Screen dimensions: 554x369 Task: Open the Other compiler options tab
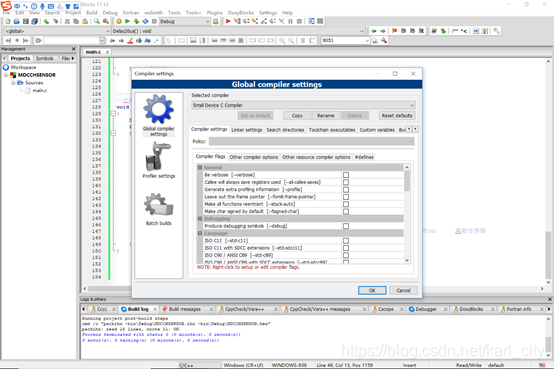pyautogui.click(x=254, y=157)
